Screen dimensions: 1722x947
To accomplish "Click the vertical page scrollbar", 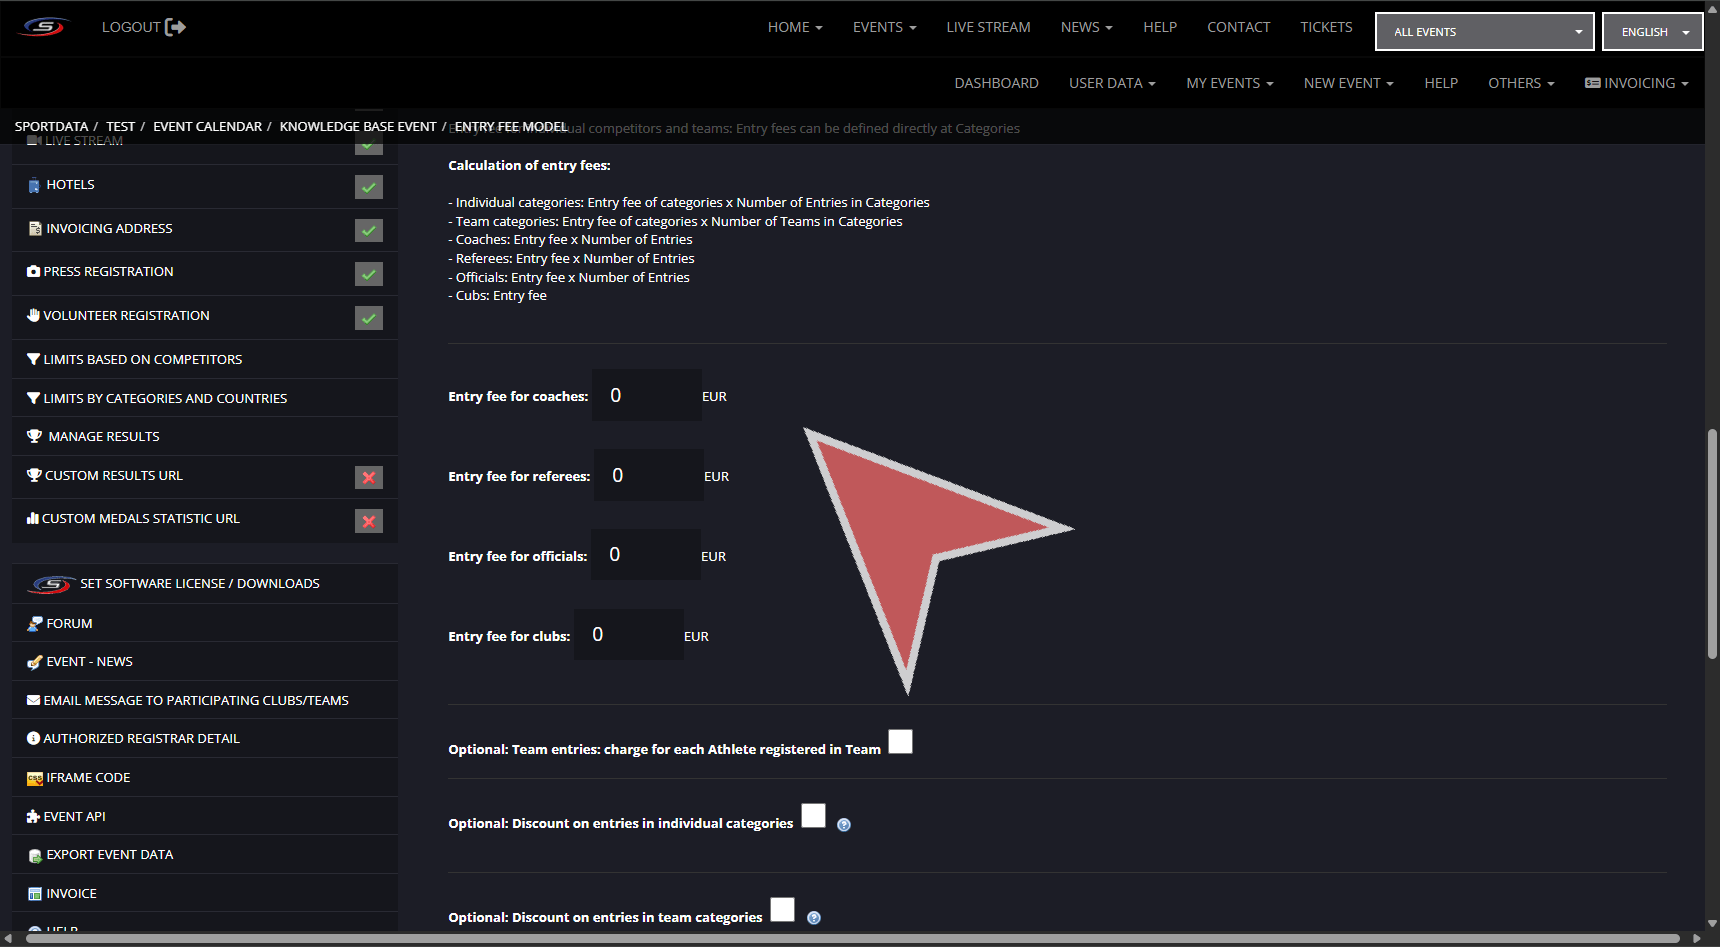I will pos(1712,544).
